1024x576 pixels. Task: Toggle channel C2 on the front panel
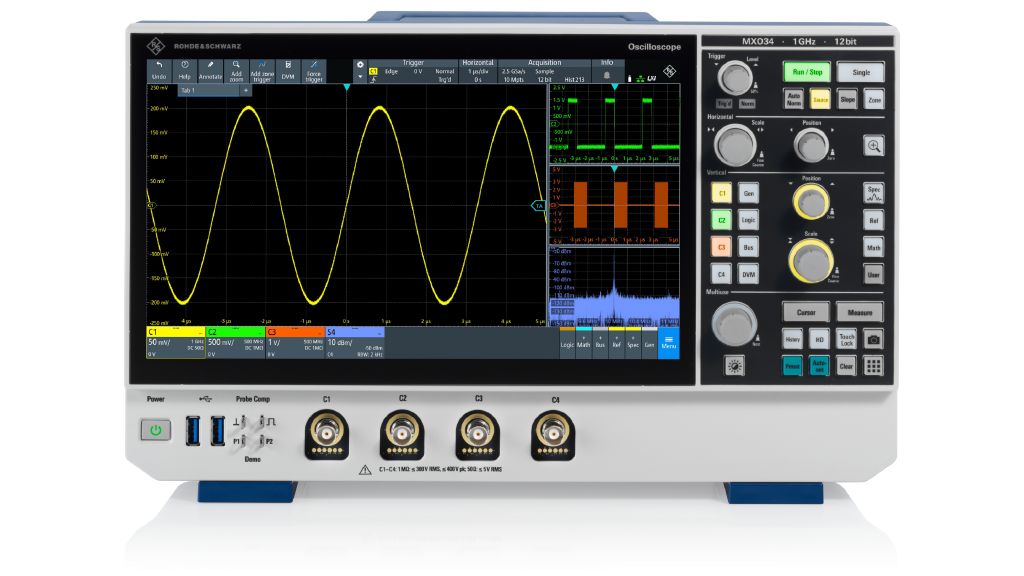click(720, 217)
